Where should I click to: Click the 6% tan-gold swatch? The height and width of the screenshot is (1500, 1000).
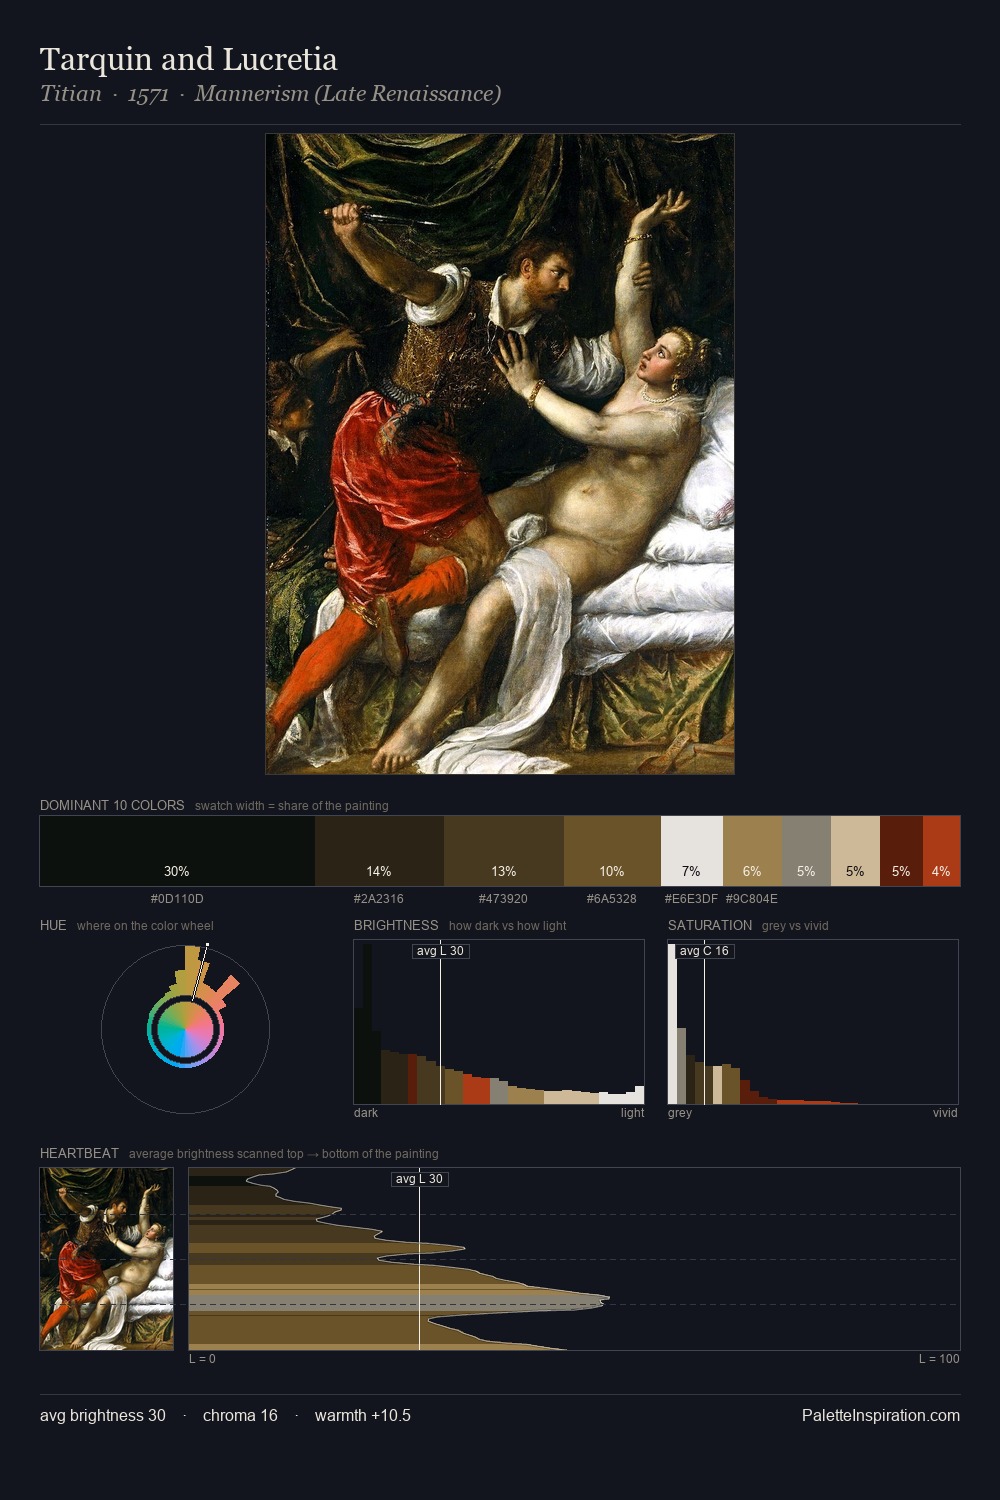(752, 851)
